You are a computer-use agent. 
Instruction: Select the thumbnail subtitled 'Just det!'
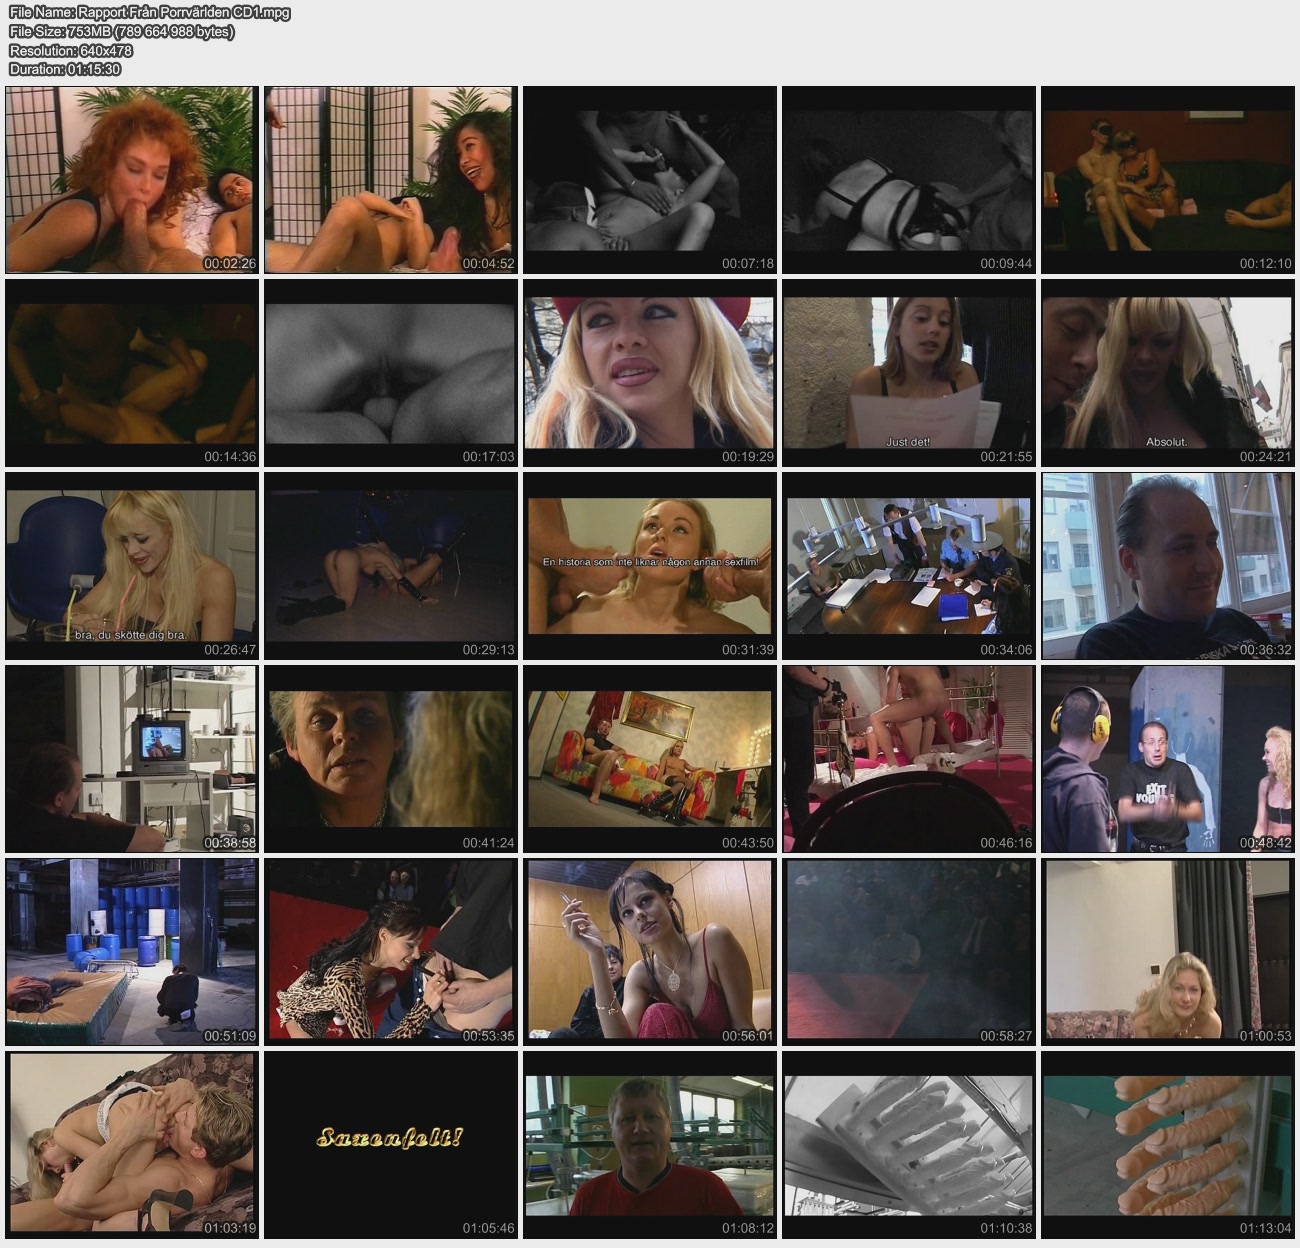point(908,373)
